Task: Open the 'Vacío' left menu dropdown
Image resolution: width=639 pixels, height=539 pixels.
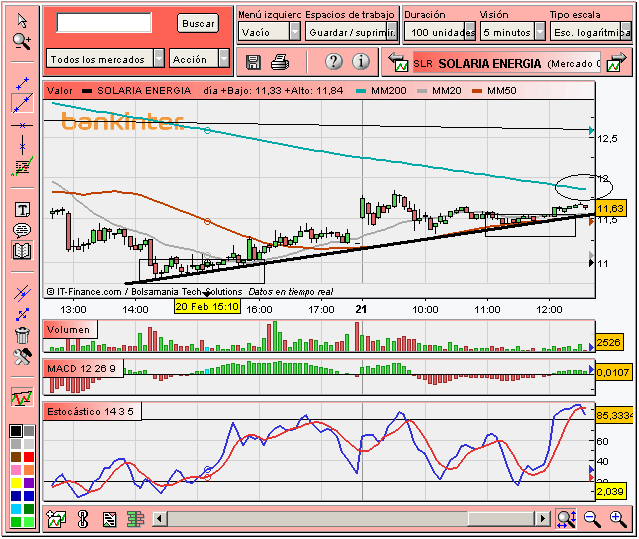Action: coord(269,31)
